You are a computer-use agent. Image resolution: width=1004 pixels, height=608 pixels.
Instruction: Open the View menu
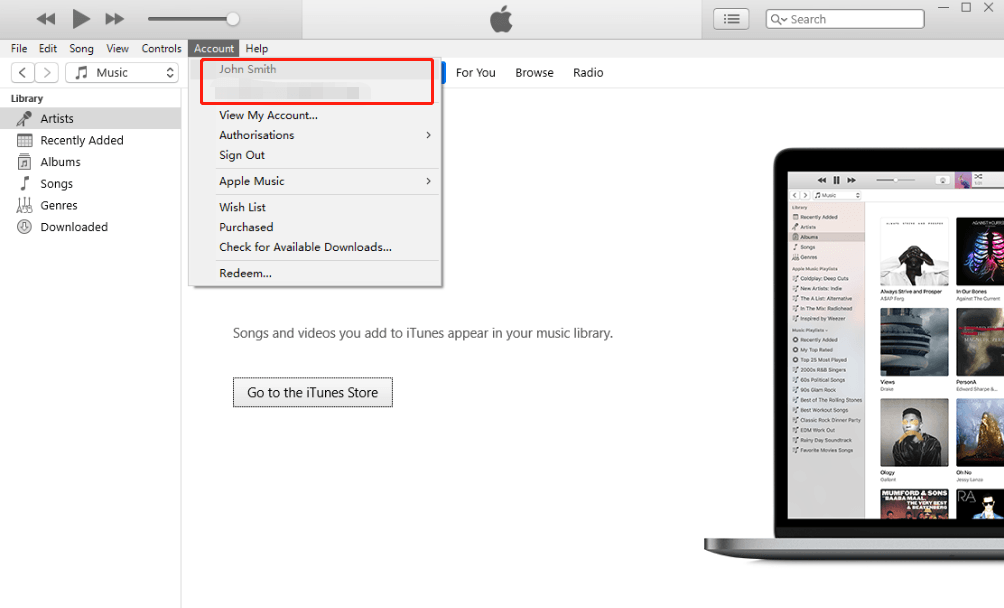tap(117, 49)
